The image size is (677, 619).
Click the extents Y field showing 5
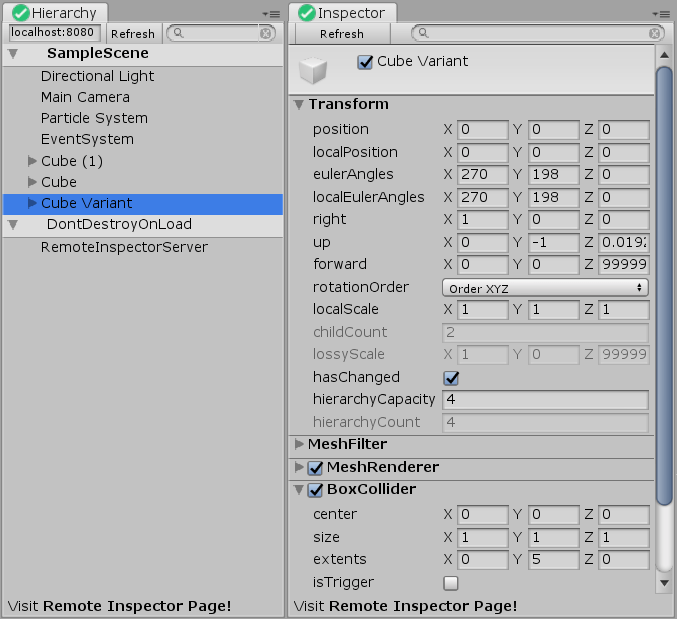coord(554,560)
